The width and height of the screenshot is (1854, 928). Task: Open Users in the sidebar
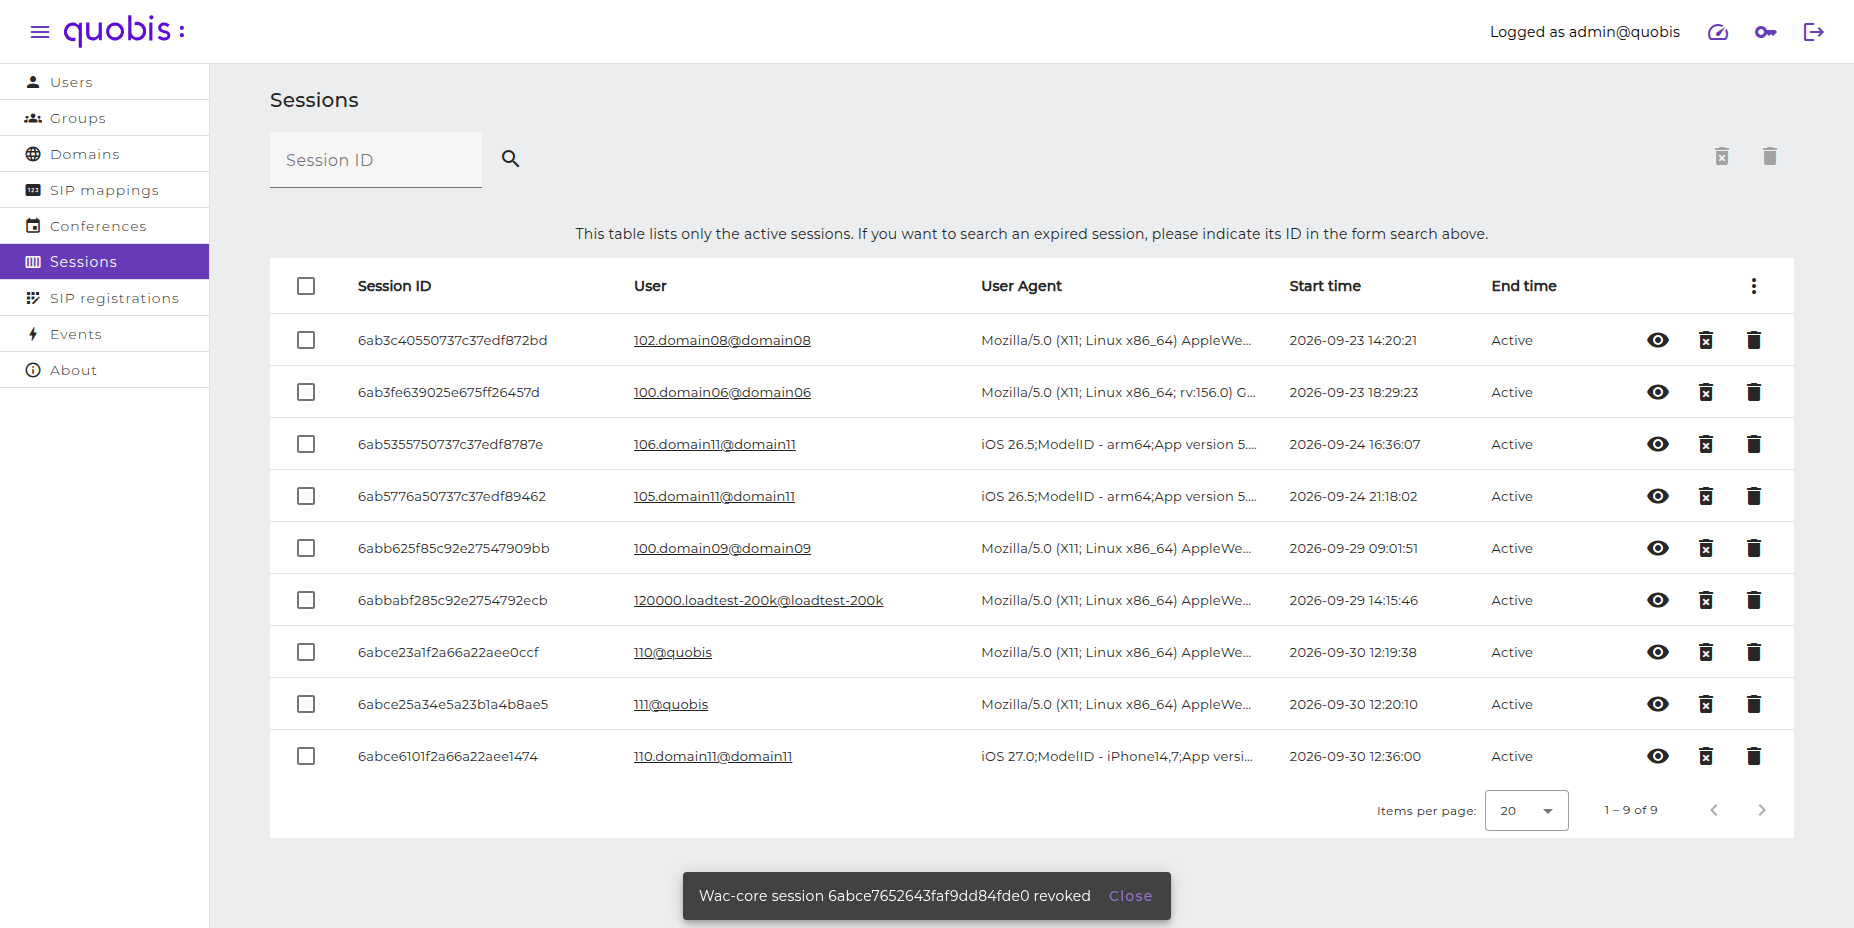(105, 82)
